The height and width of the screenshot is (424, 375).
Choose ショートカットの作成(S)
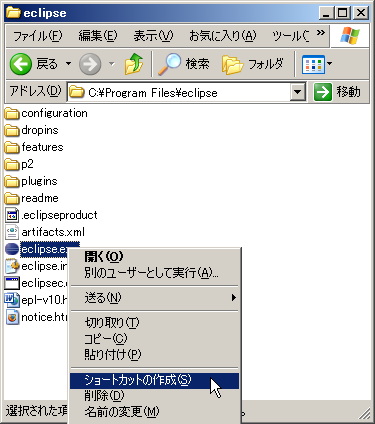click(x=154, y=381)
